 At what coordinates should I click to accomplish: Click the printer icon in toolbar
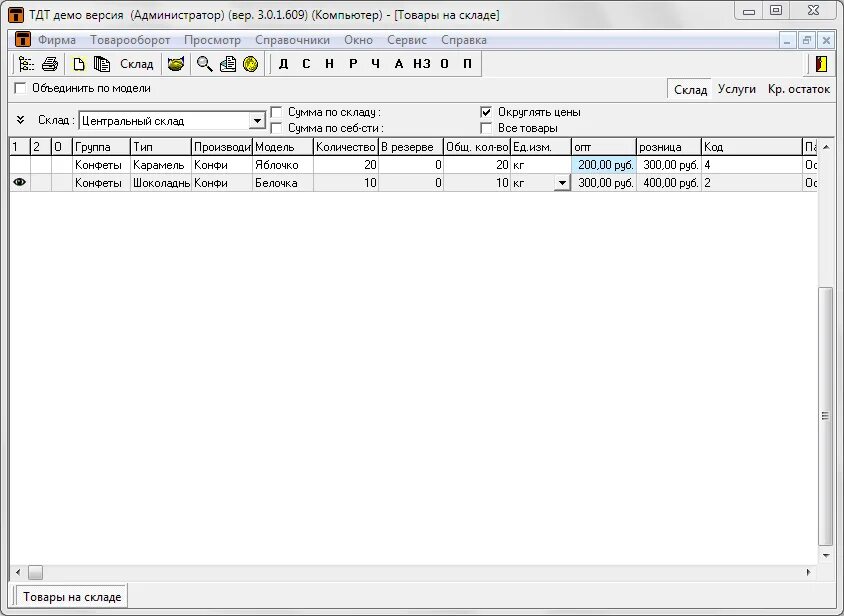[x=50, y=64]
